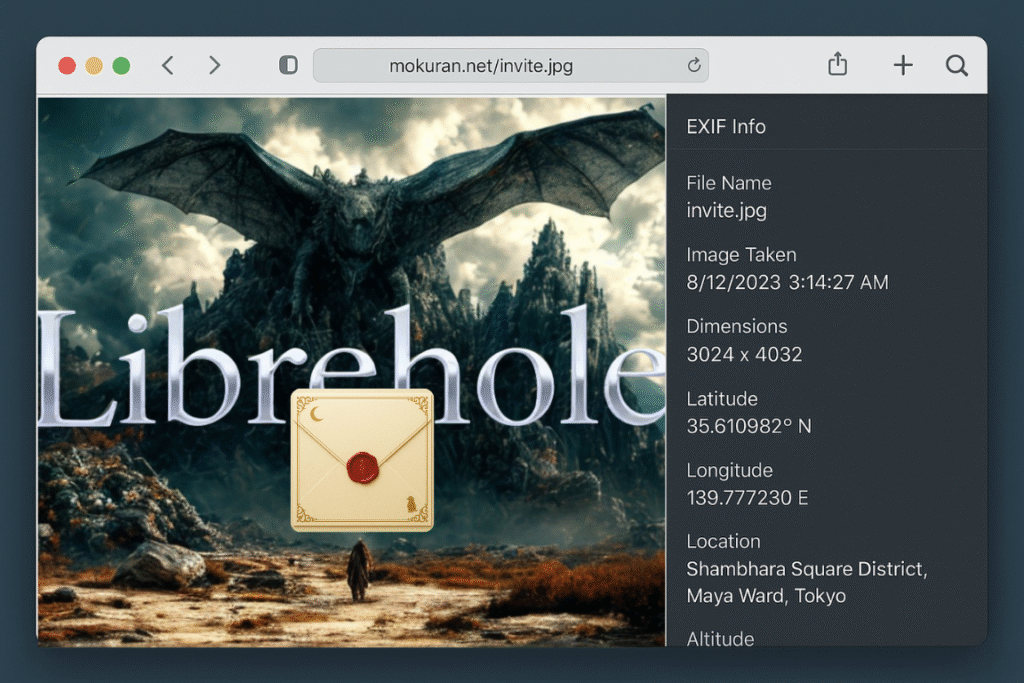
Task: Click the red wax seal on envelope
Action: pos(362,466)
